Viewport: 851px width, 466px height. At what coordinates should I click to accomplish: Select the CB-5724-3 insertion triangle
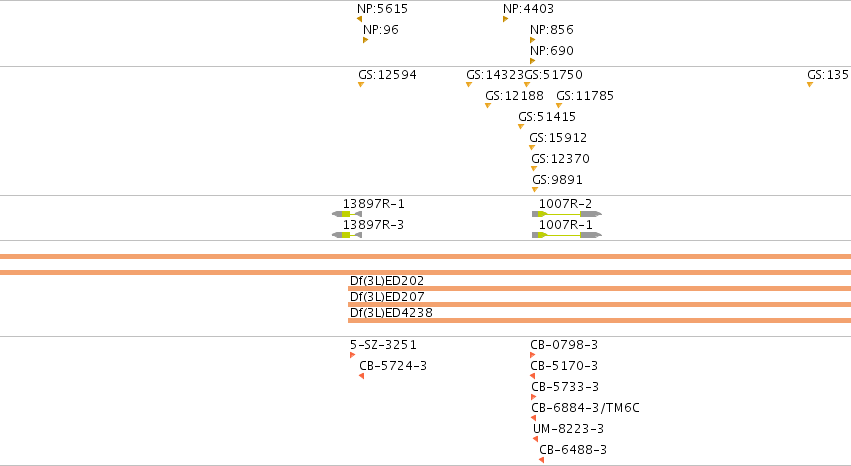(x=361, y=376)
